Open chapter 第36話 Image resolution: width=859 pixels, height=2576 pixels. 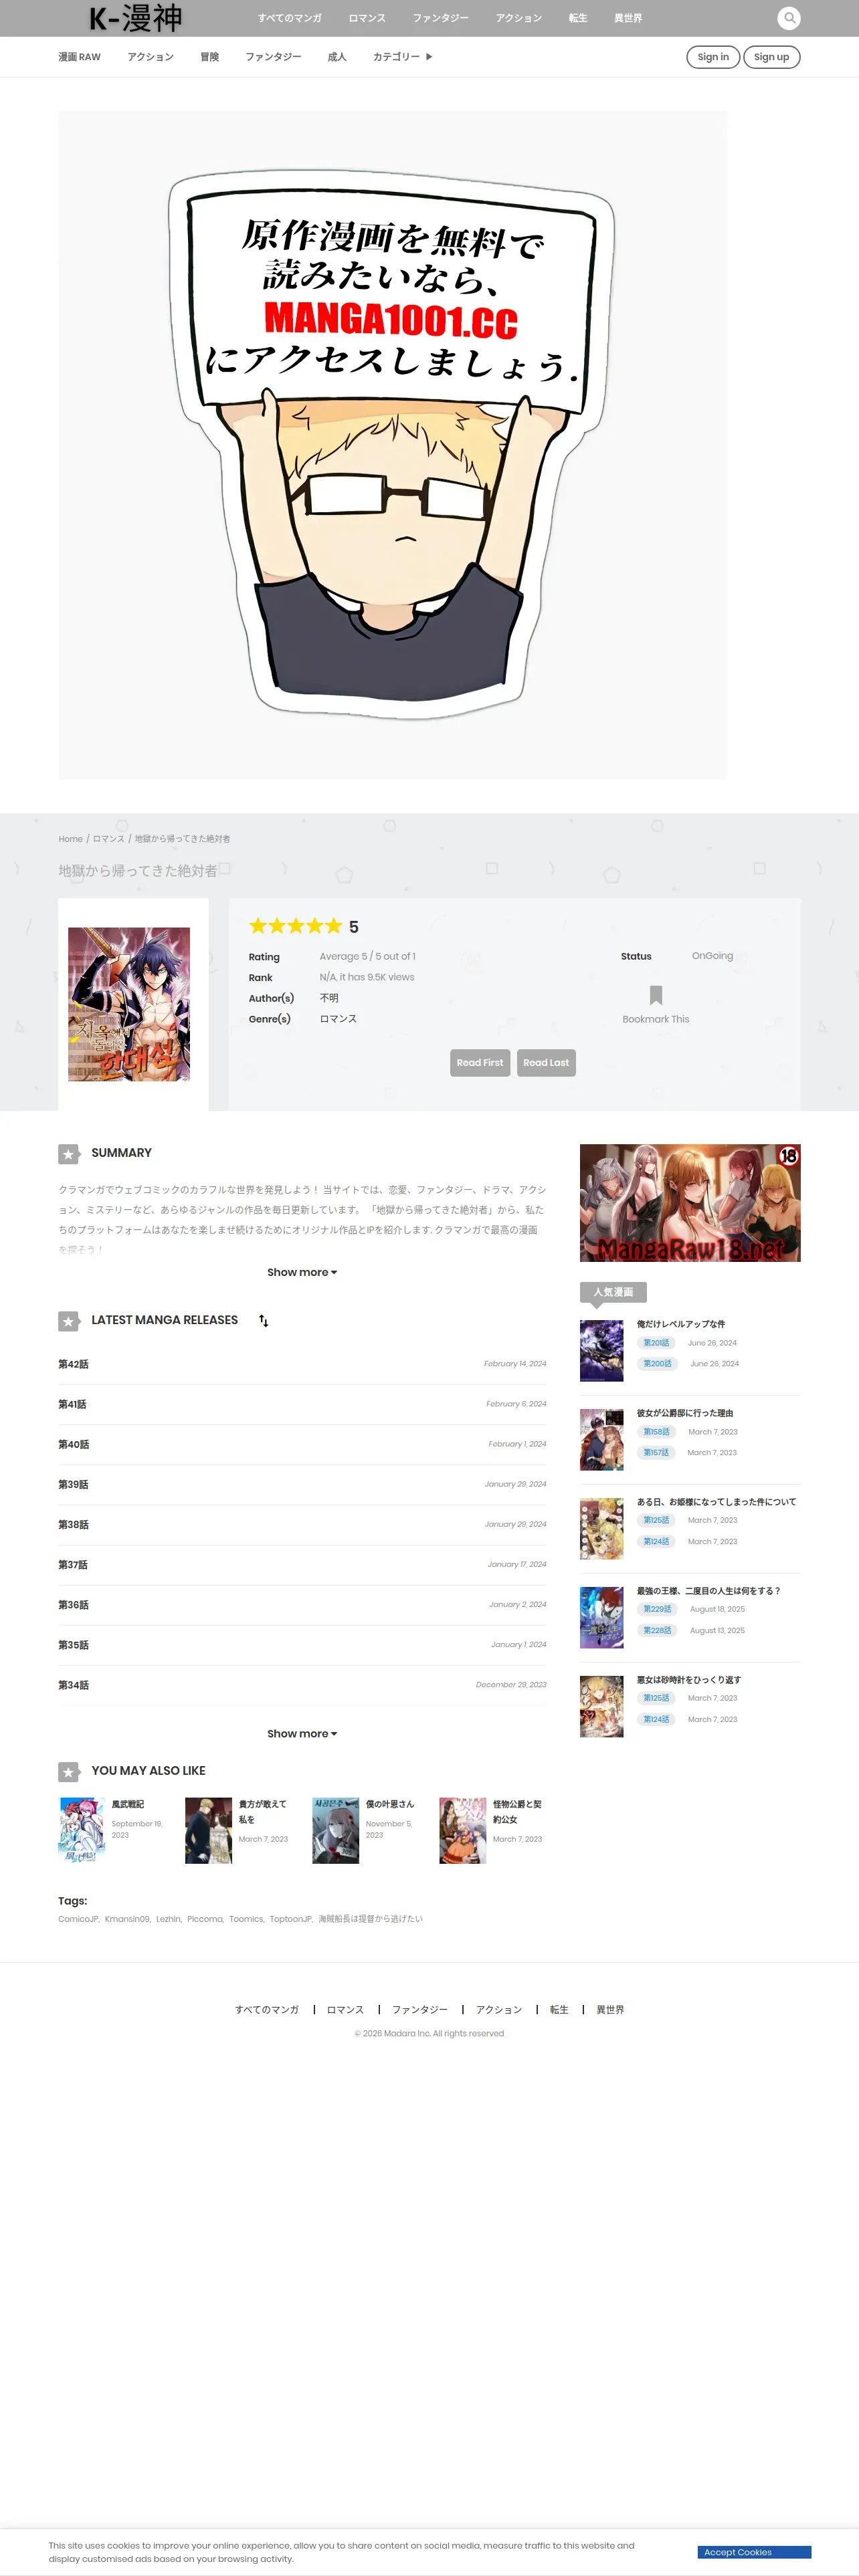coord(73,1604)
